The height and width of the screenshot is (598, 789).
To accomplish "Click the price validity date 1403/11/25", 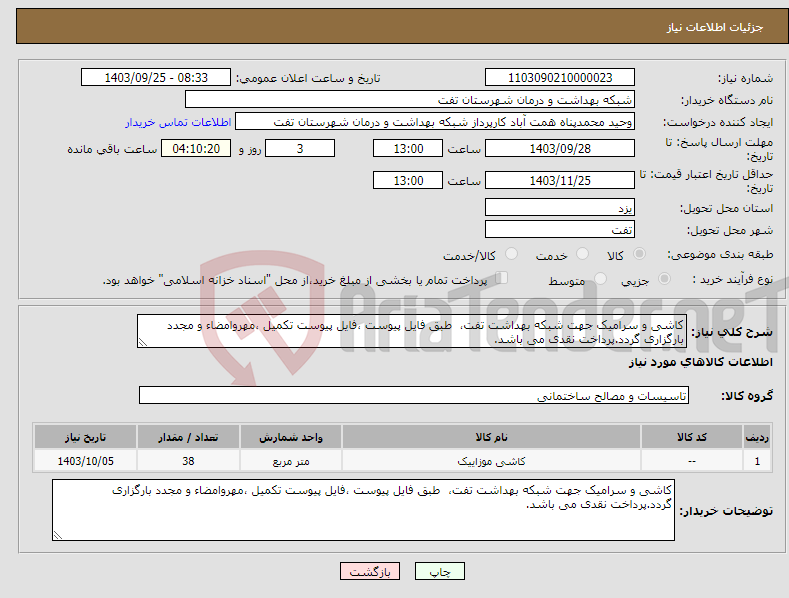I will 560,180.
